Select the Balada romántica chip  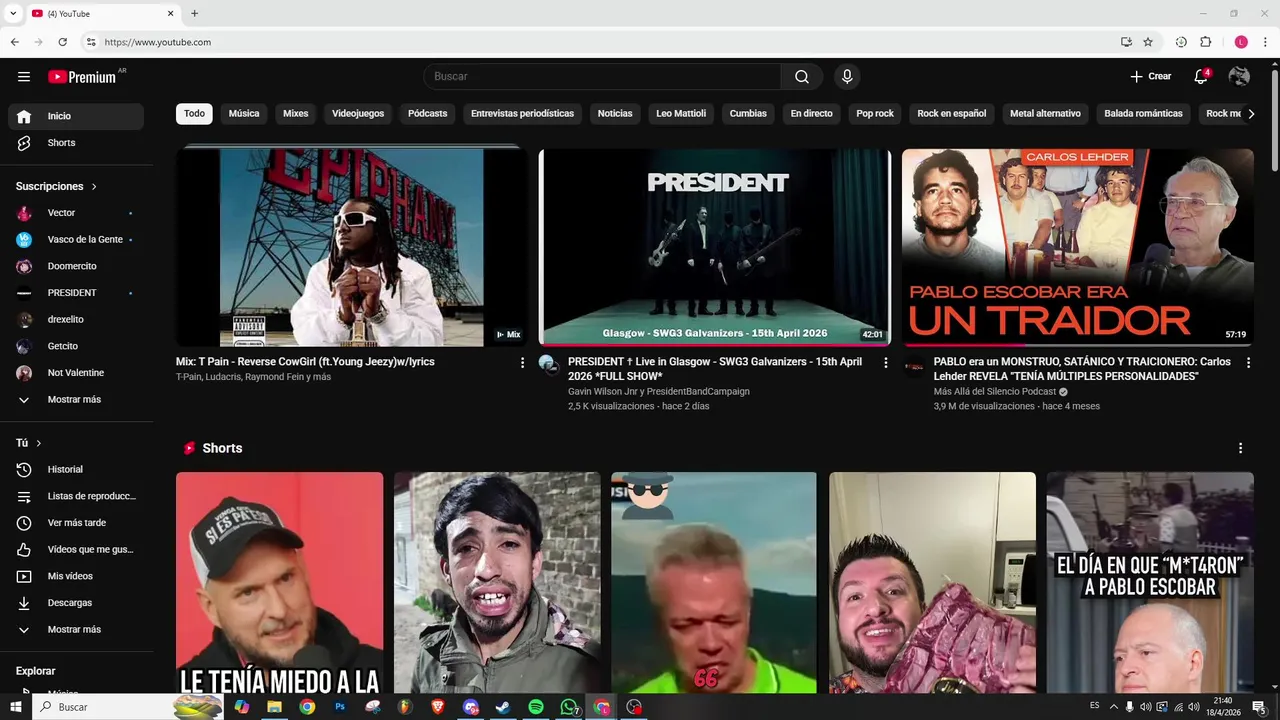(1143, 114)
